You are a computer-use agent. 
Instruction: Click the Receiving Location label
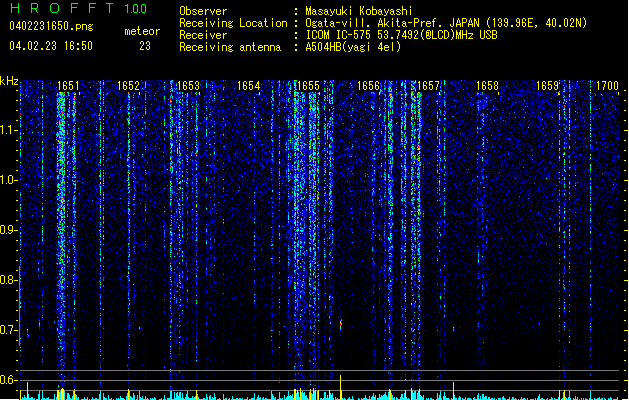click(233, 23)
